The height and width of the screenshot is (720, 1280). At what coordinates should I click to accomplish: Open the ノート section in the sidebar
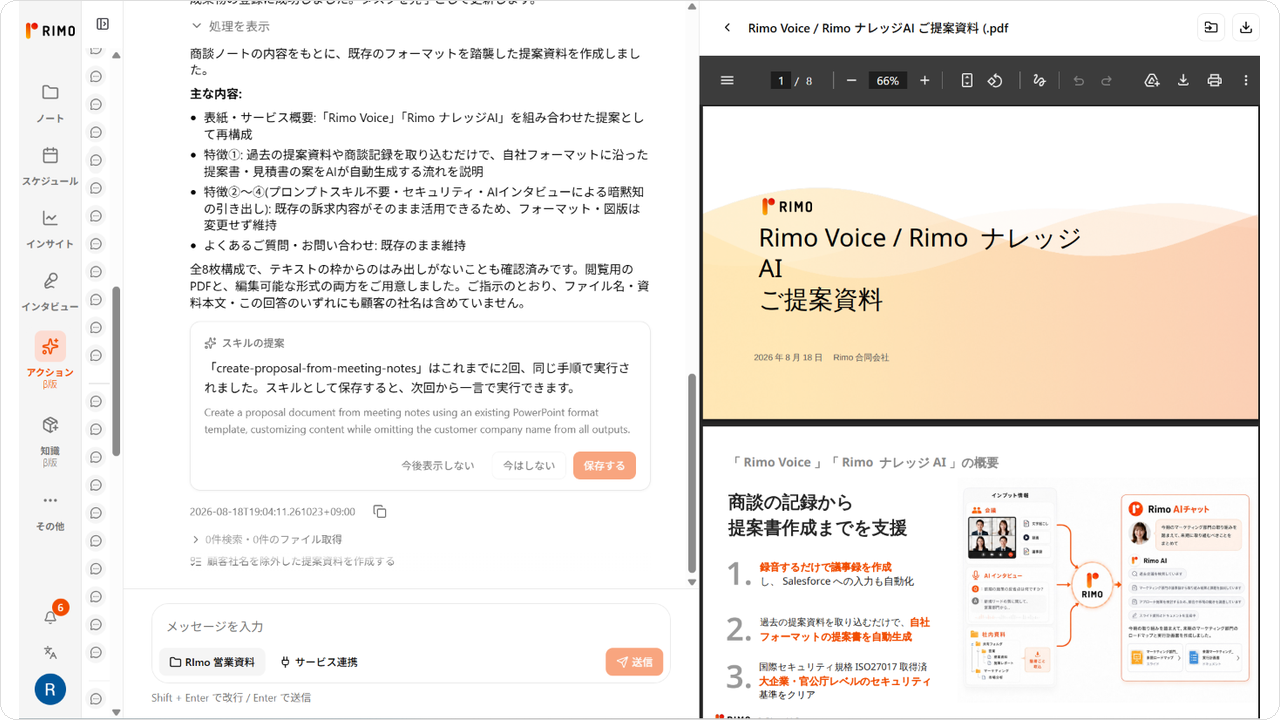[50, 103]
